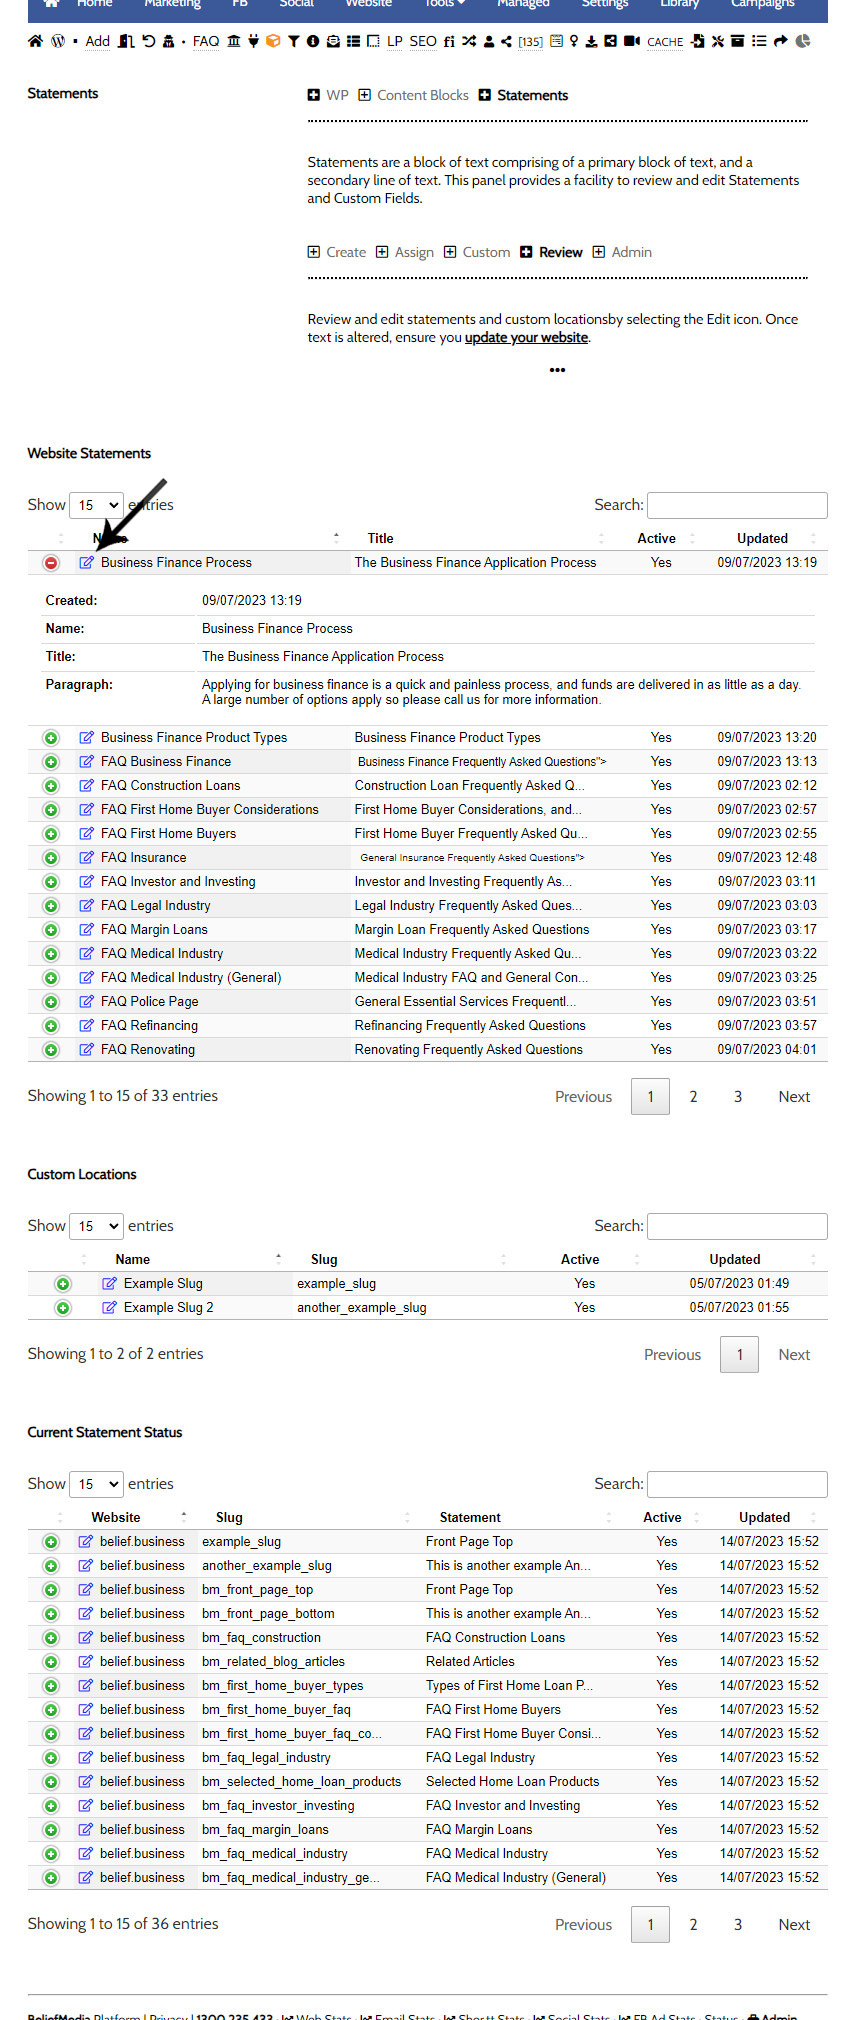
Task: Expand the bm_front_page_top status row
Action: [51, 1590]
